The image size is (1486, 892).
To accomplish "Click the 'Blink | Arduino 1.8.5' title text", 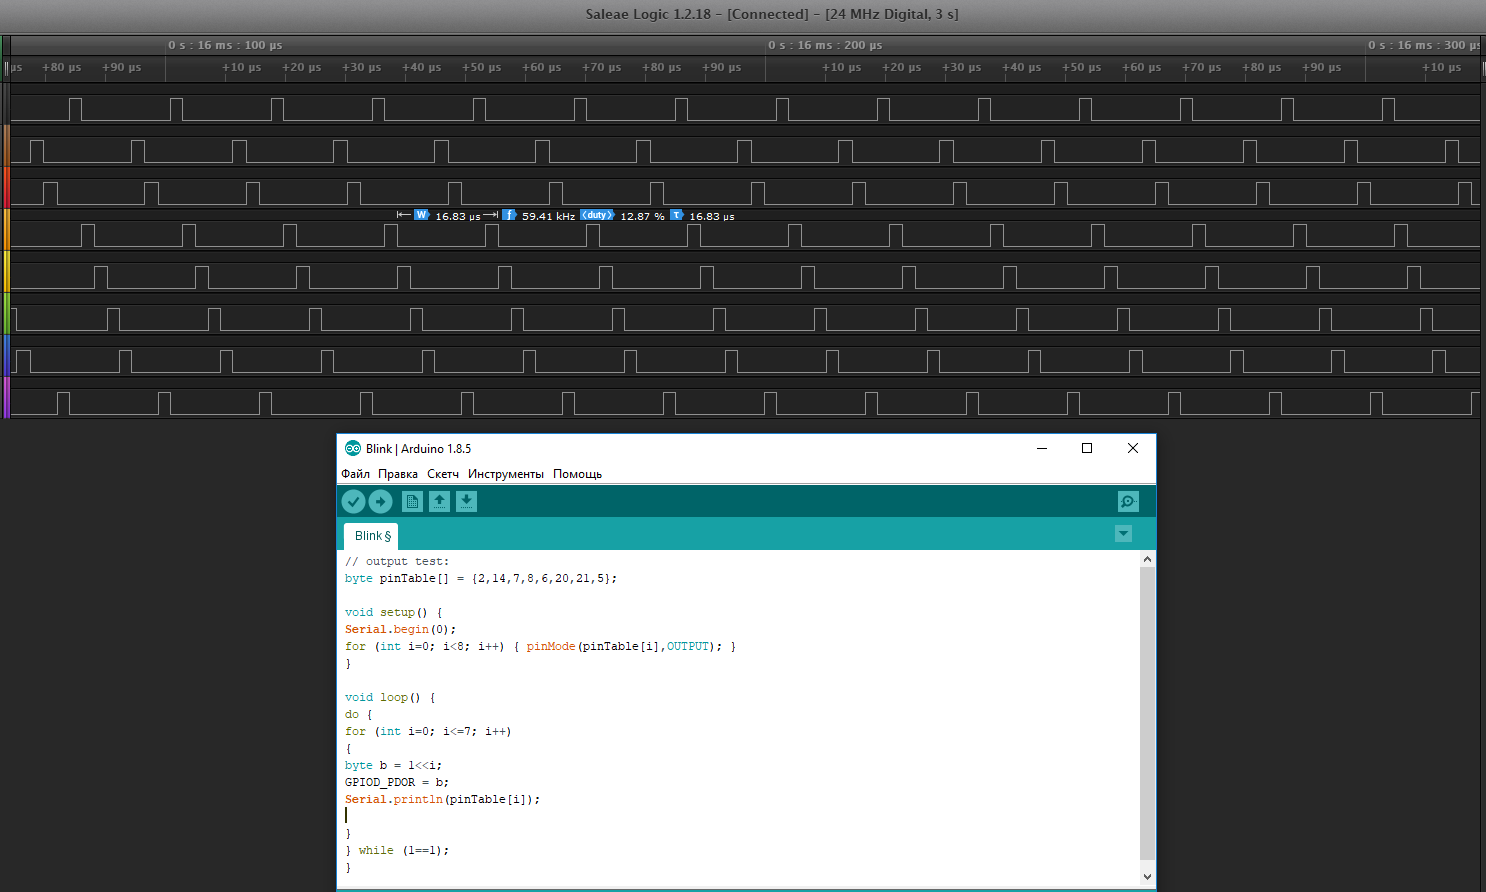I will (418, 449).
